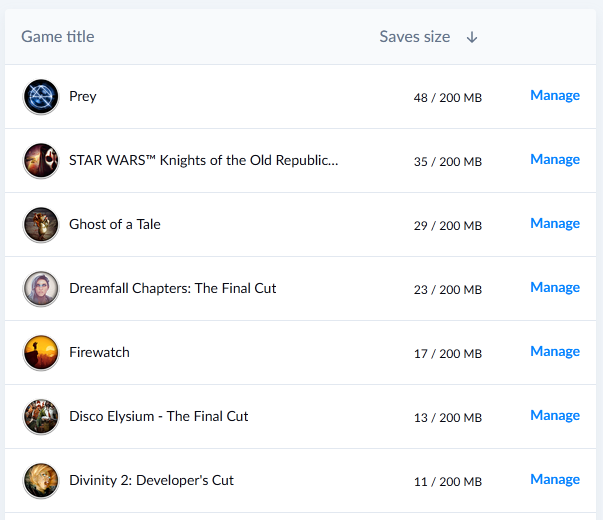Select Disco Elysium - The Final Cut title

tap(158, 416)
